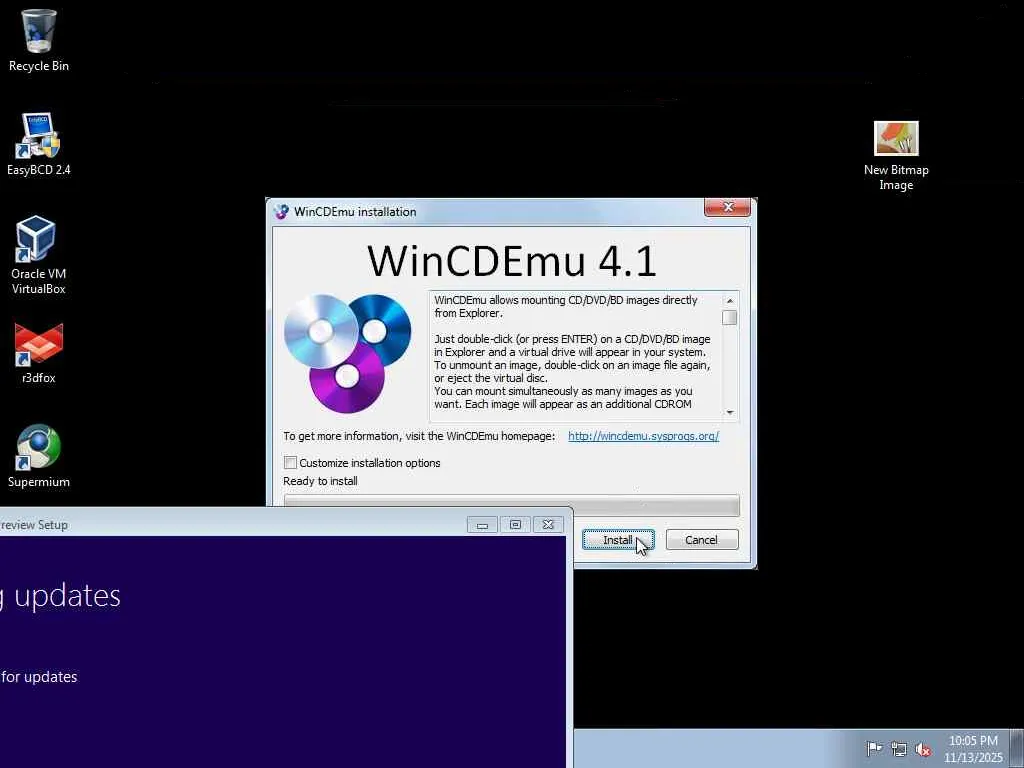Click the installation progress bar
The image size is (1024, 768).
pyautogui.click(x=511, y=504)
